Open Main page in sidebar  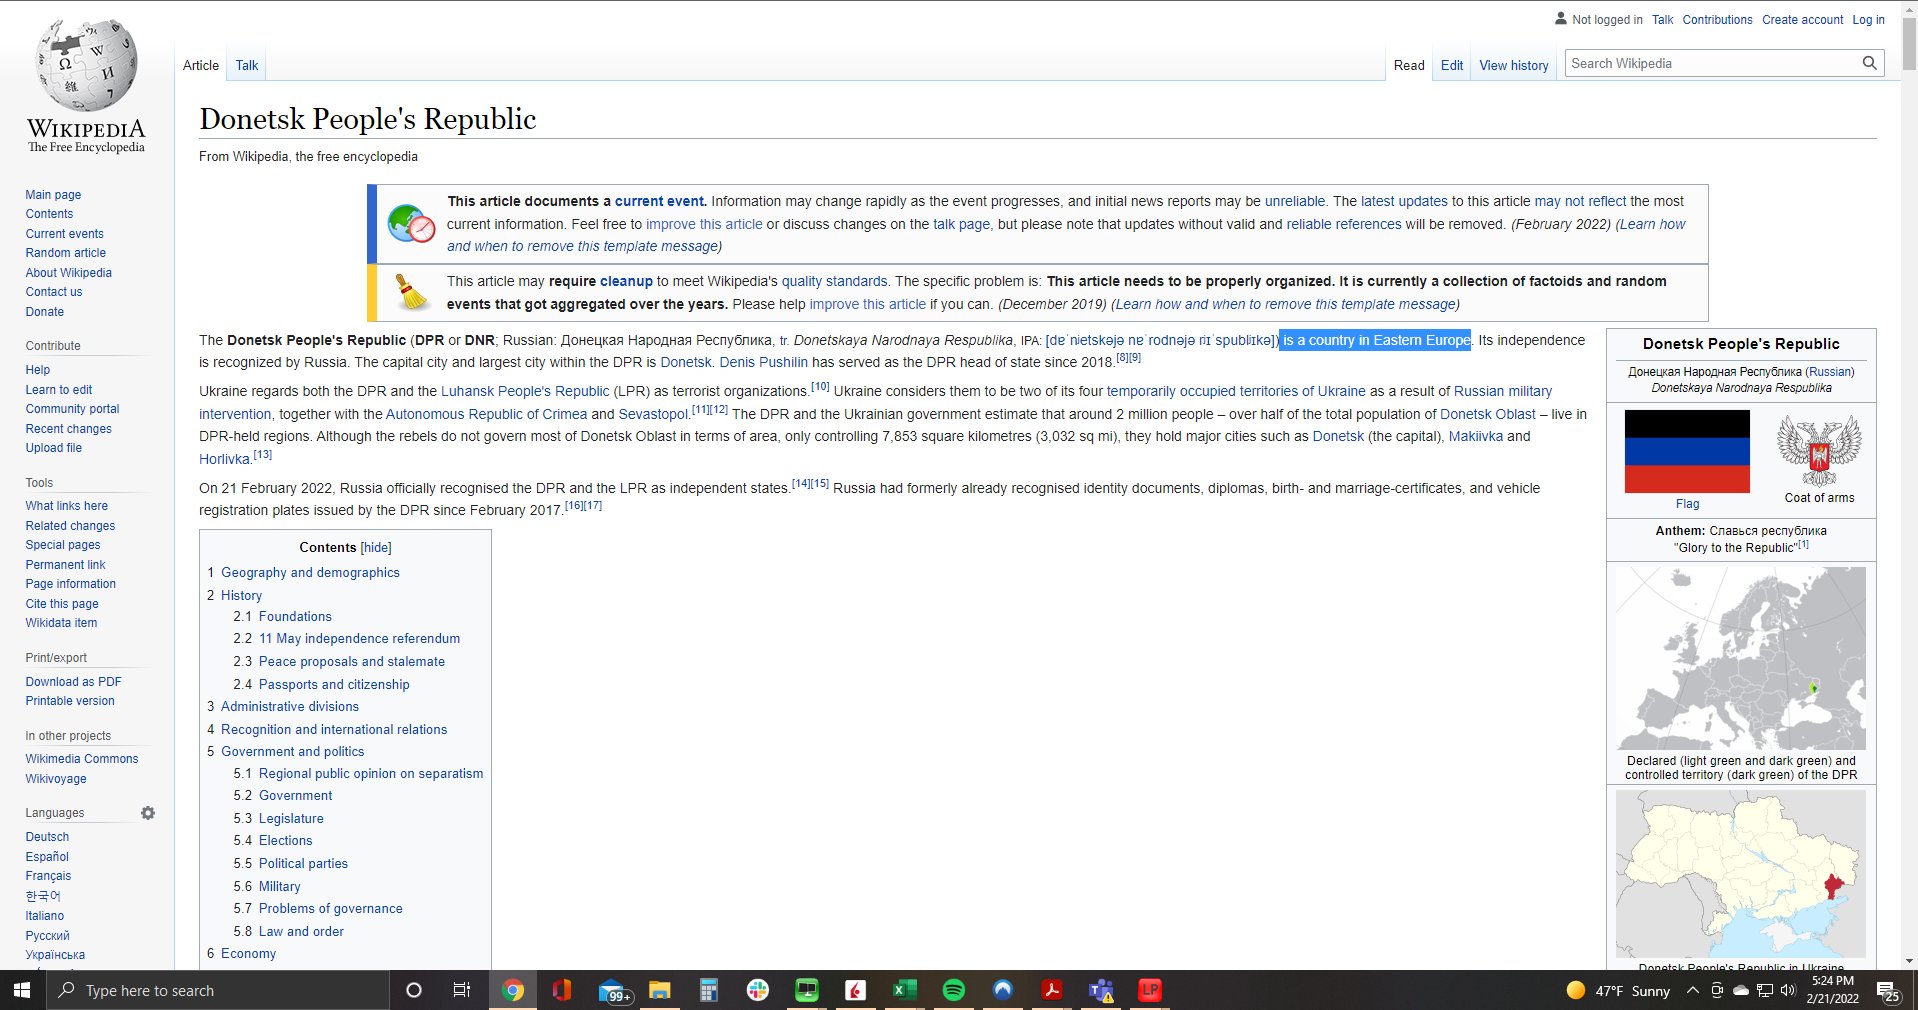tap(53, 195)
